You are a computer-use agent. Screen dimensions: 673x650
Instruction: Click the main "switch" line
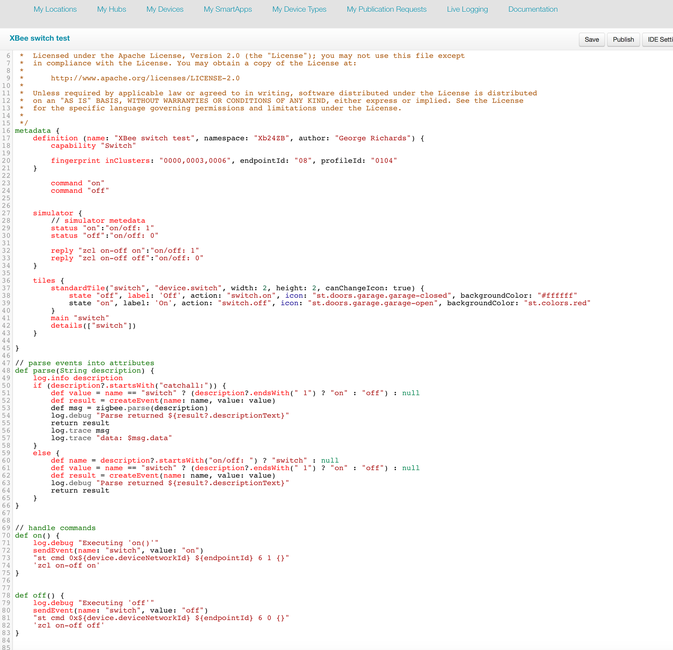click(x=80, y=318)
